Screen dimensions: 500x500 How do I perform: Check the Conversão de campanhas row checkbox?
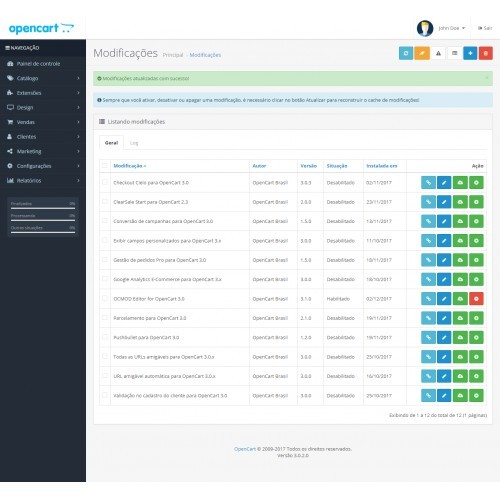click(x=105, y=221)
